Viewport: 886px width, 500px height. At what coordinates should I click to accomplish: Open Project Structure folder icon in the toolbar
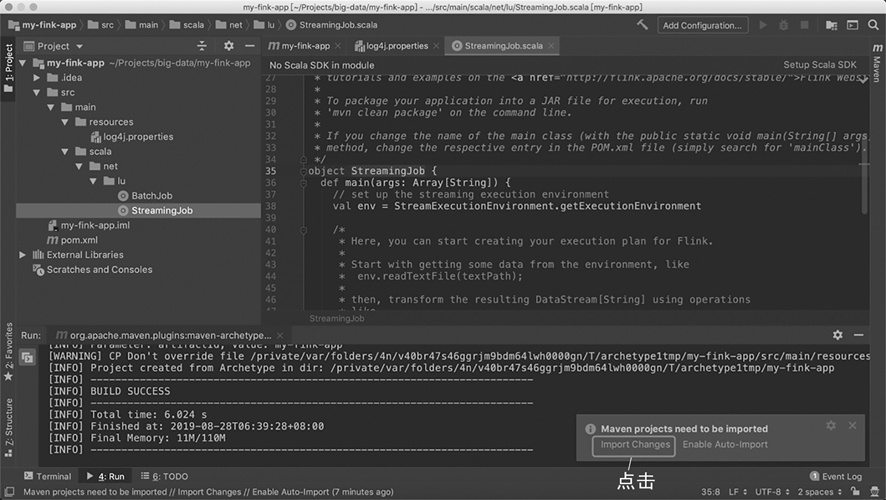click(831, 25)
